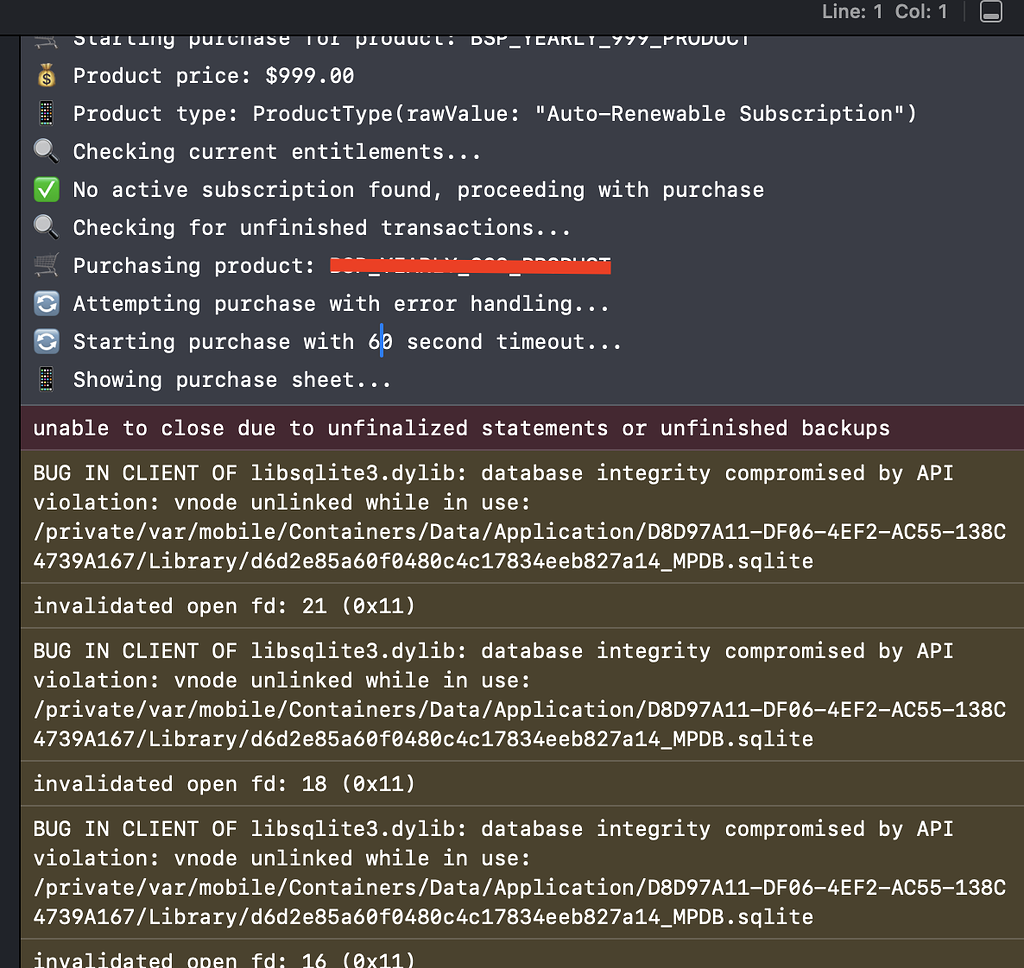This screenshot has width=1024, height=968.
Task: Click the refresh icon beside Starting purchase with 60
Action: pos(46,342)
